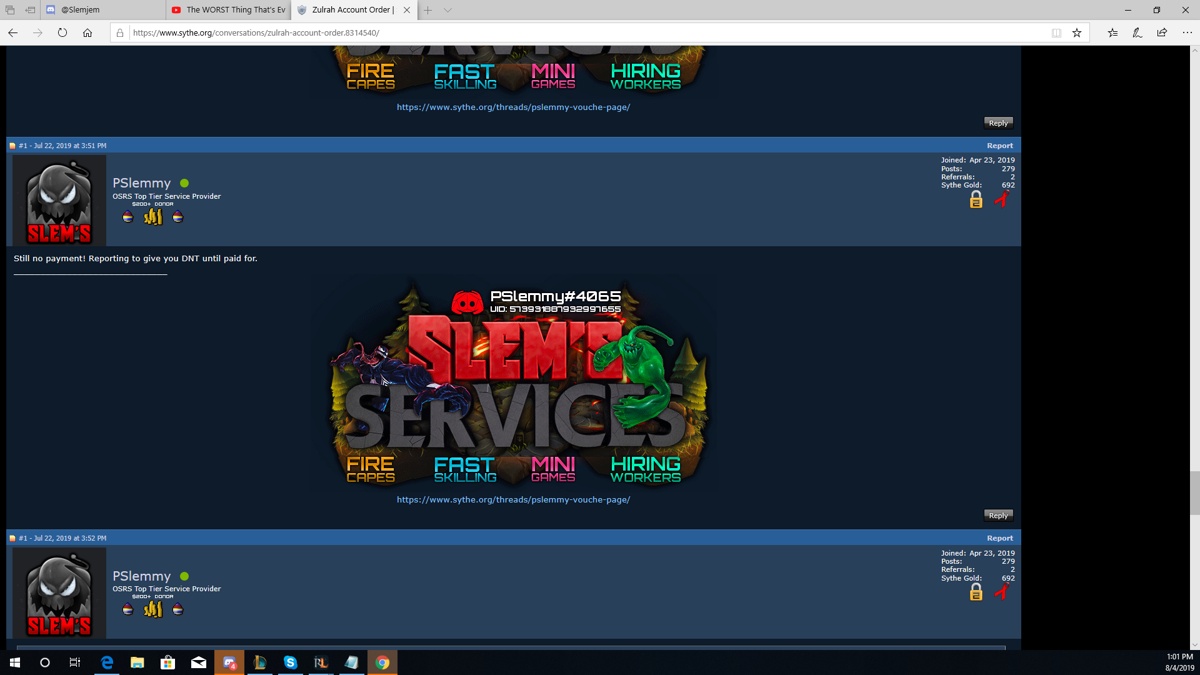Image resolution: width=1200 pixels, height=675 pixels.
Task: Add notes with the pen icon
Action: pyautogui.click(x=1137, y=33)
